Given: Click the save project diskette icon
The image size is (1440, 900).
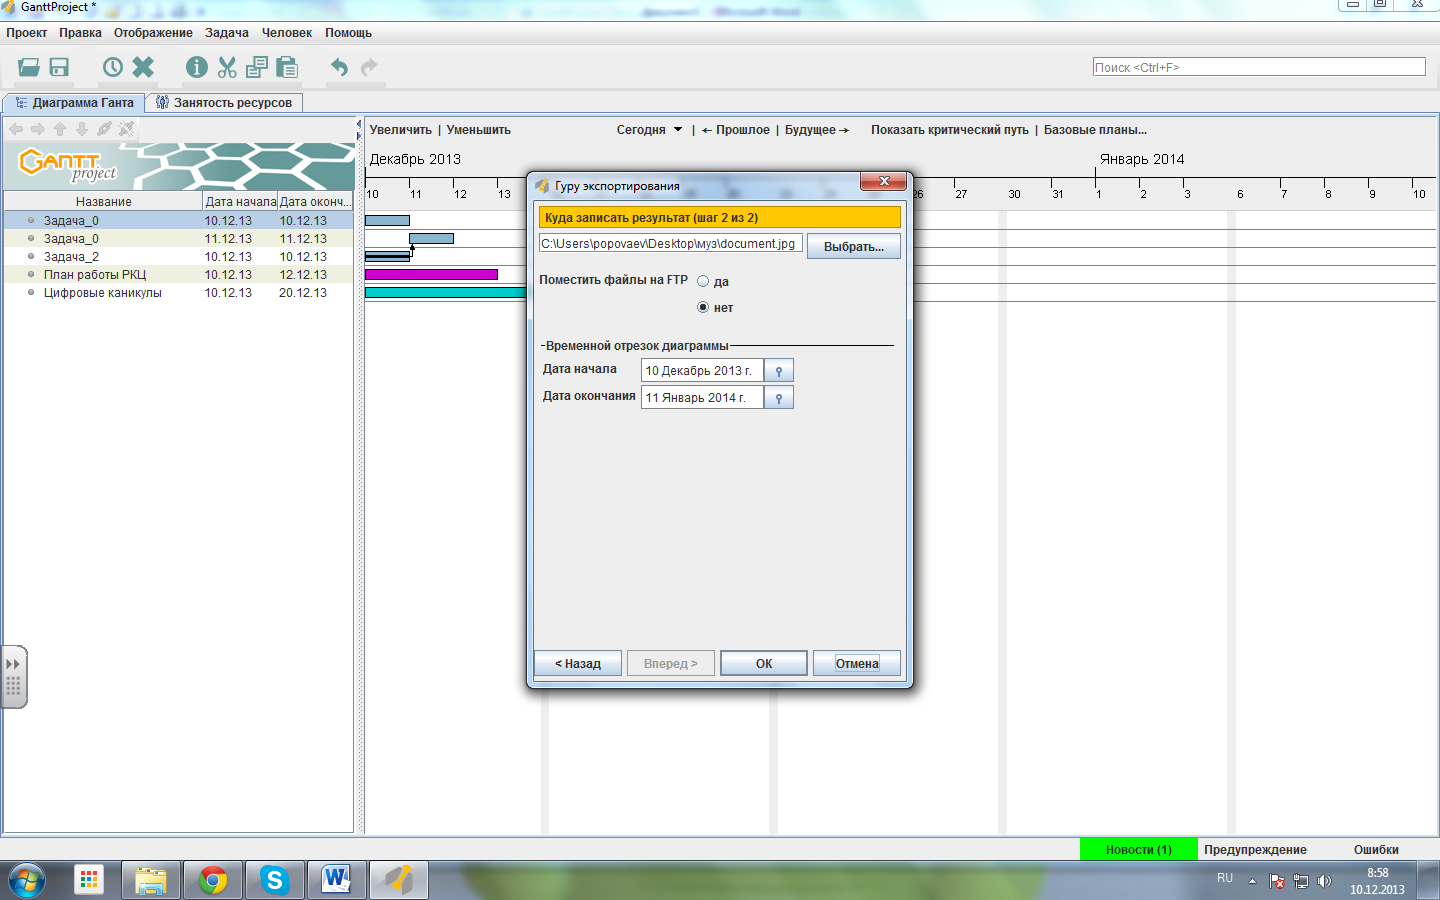Looking at the screenshot, I should point(59,67).
